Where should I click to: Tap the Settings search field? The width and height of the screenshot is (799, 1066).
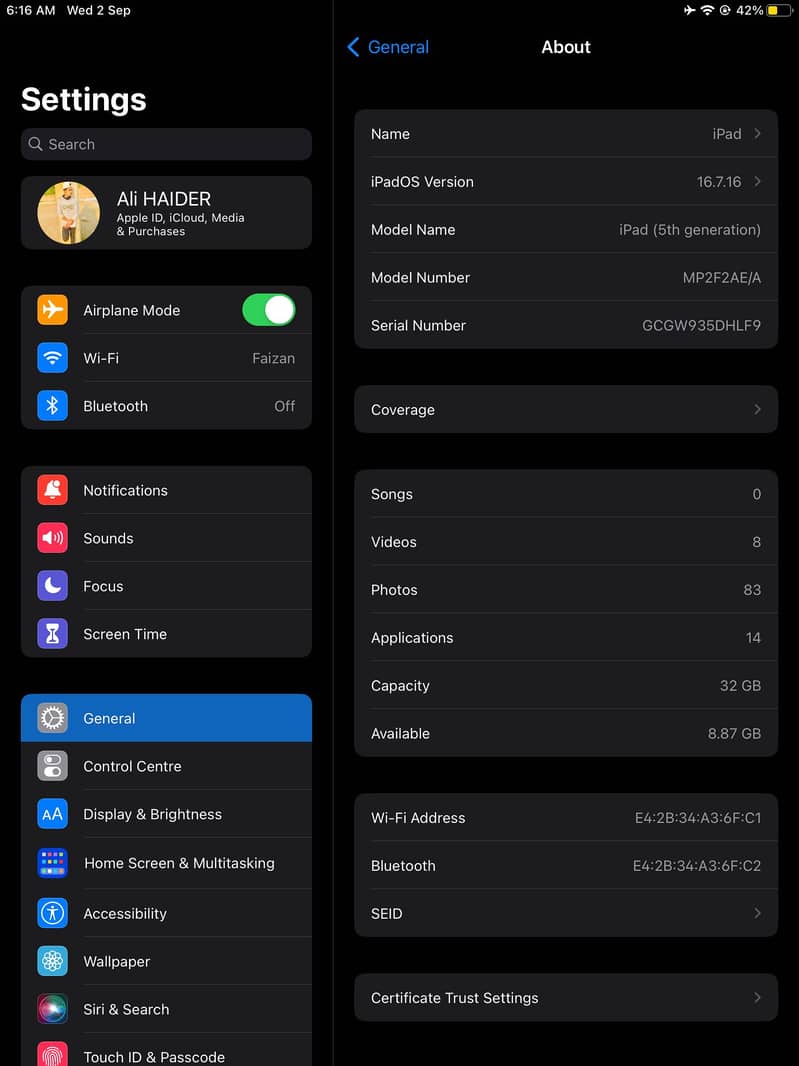pos(167,144)
